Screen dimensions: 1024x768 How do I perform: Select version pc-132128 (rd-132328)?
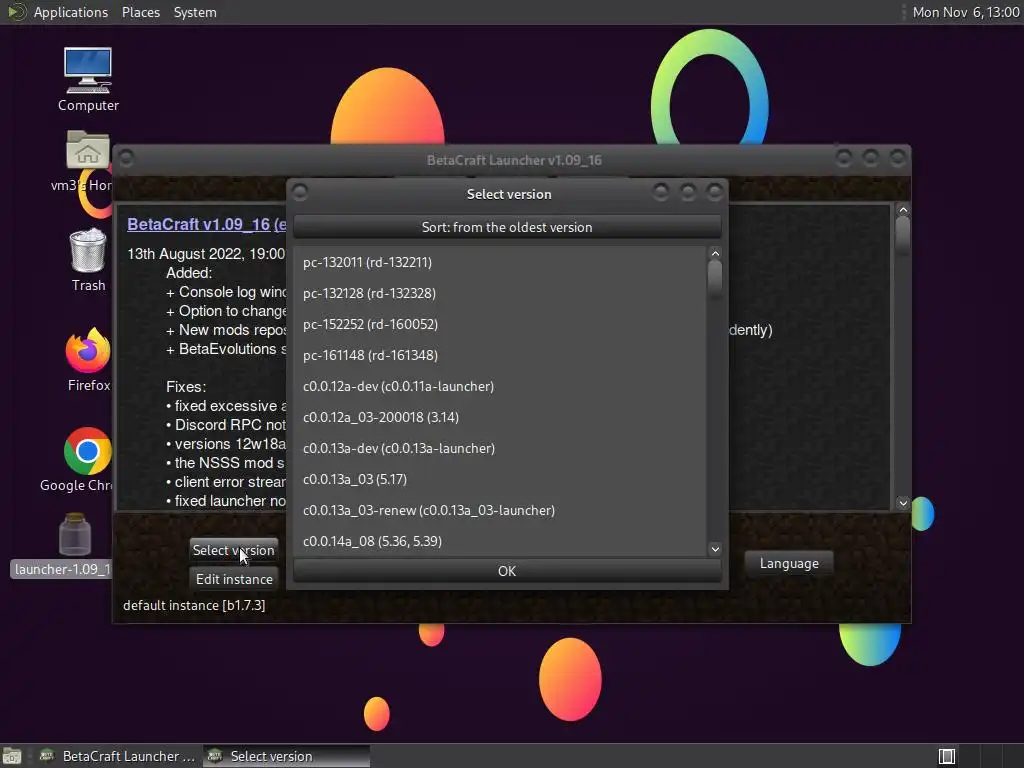(500, 293)
